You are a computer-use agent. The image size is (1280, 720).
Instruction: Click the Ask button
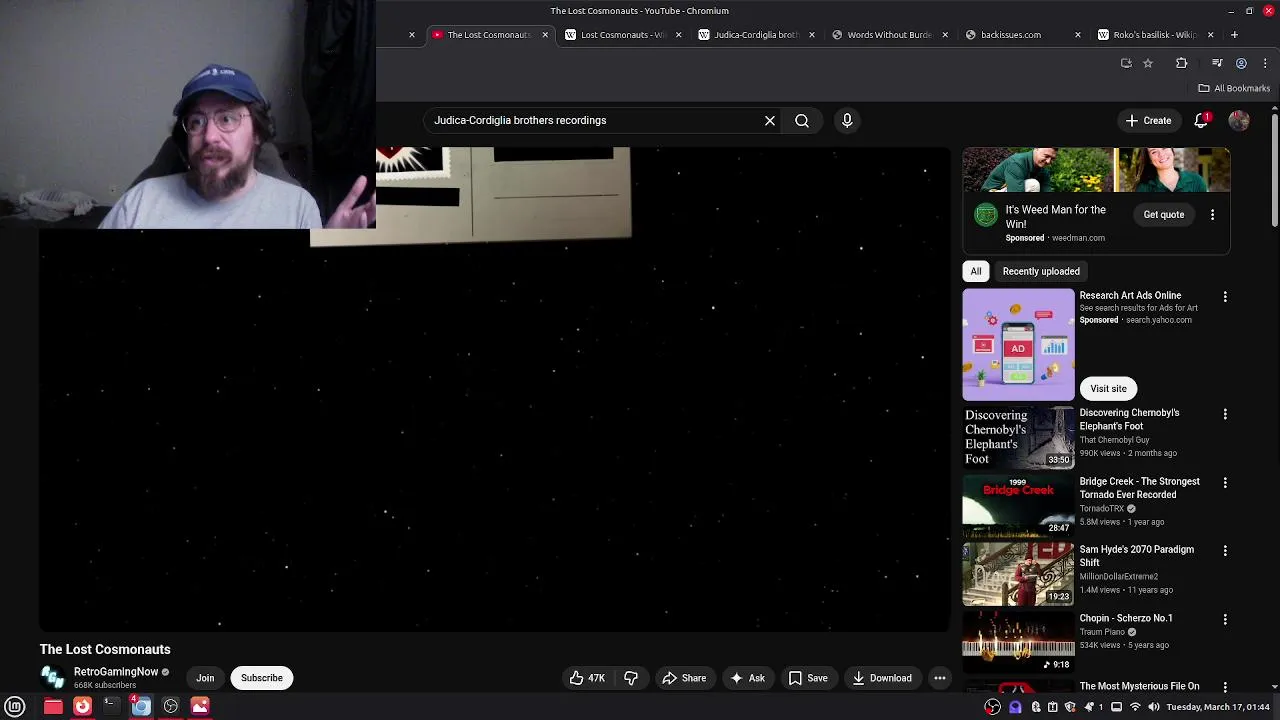coord(748,678)
